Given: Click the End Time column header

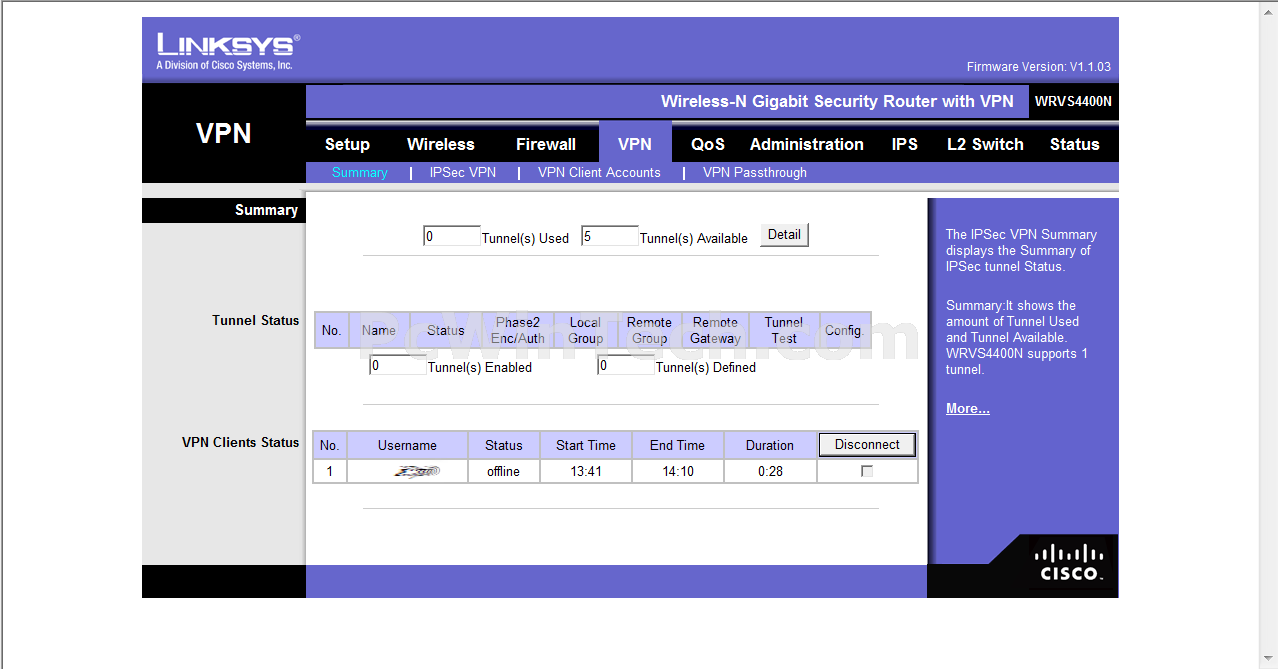Looking at the screenshot, I should click(677, 445).
